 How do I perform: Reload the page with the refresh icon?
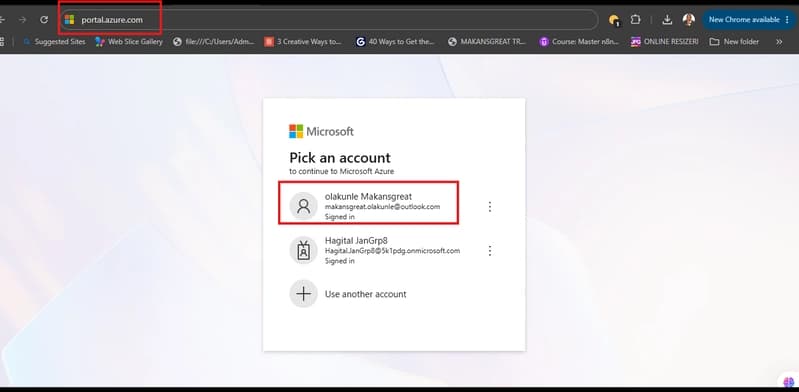44,20
